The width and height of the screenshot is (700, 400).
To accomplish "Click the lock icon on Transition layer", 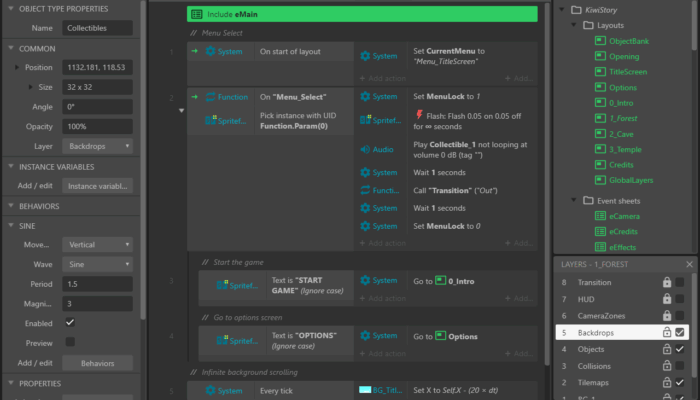I will (x=667, y=283).
